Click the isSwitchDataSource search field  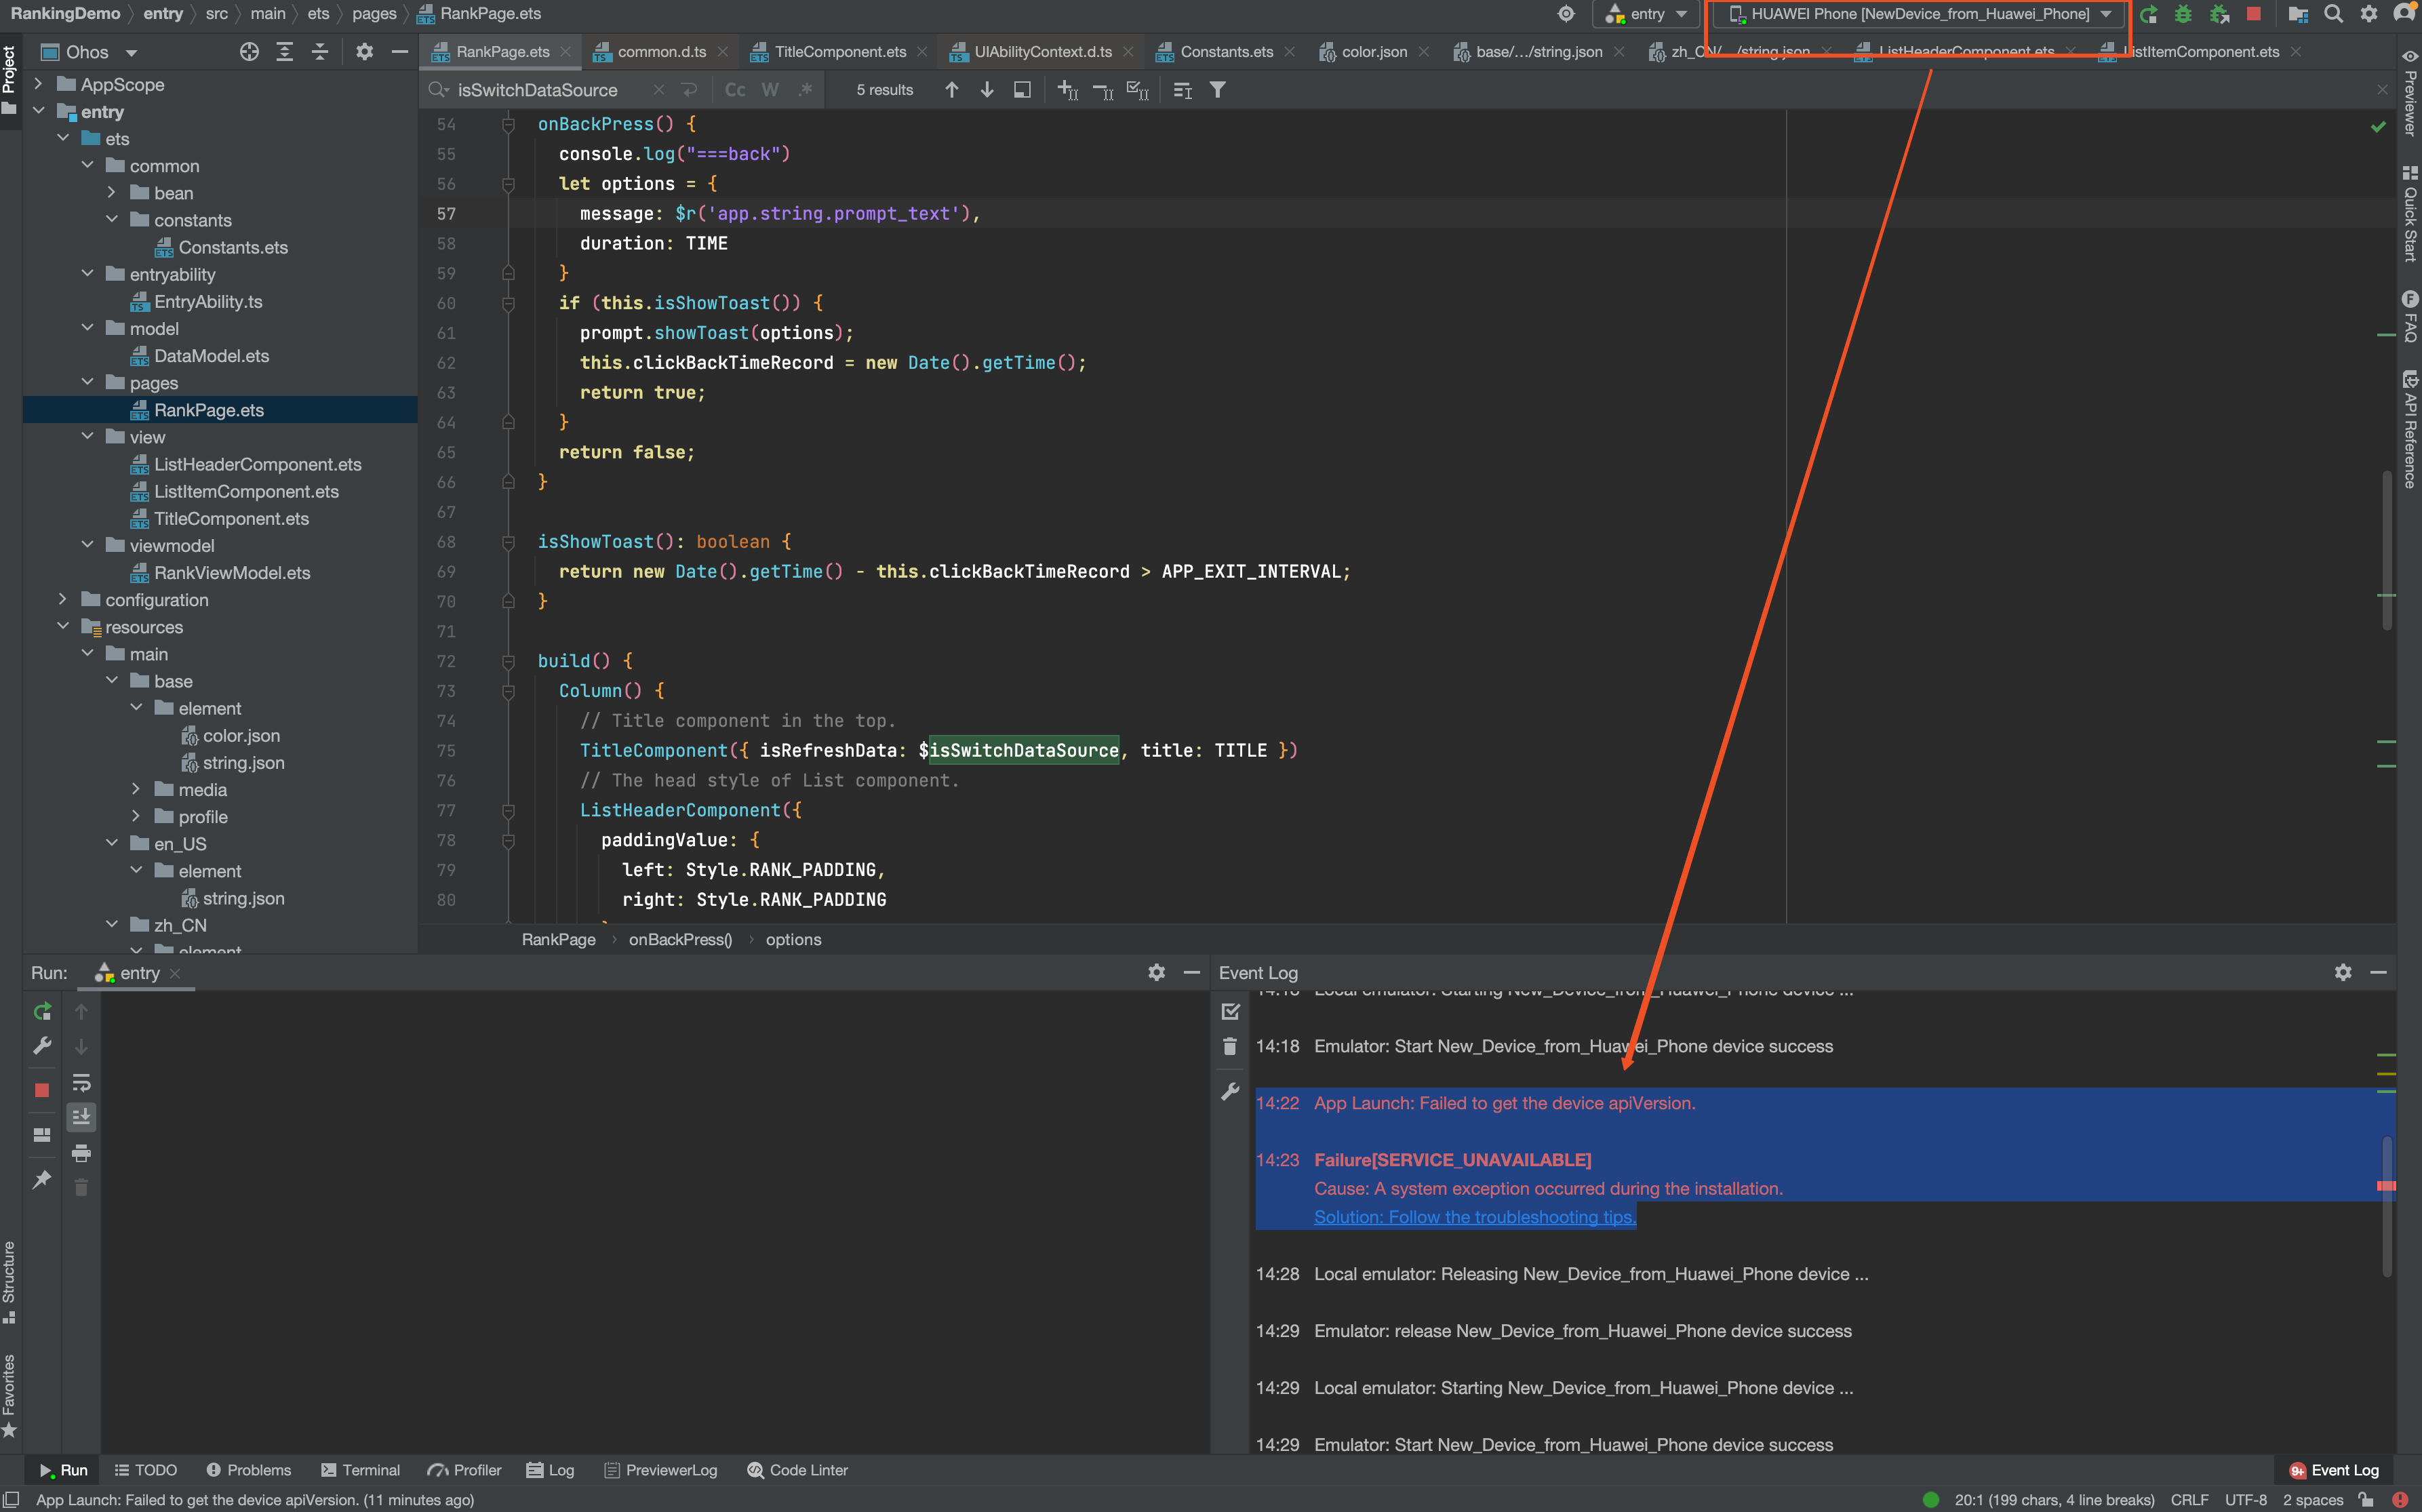pyautogui.click(x=536, y=90)
